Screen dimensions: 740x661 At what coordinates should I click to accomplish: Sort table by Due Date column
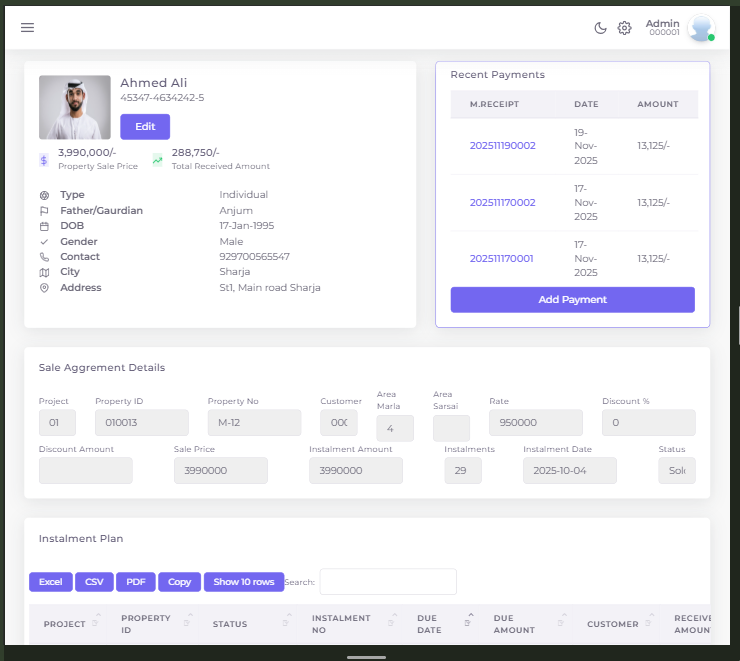click(428, 624)
